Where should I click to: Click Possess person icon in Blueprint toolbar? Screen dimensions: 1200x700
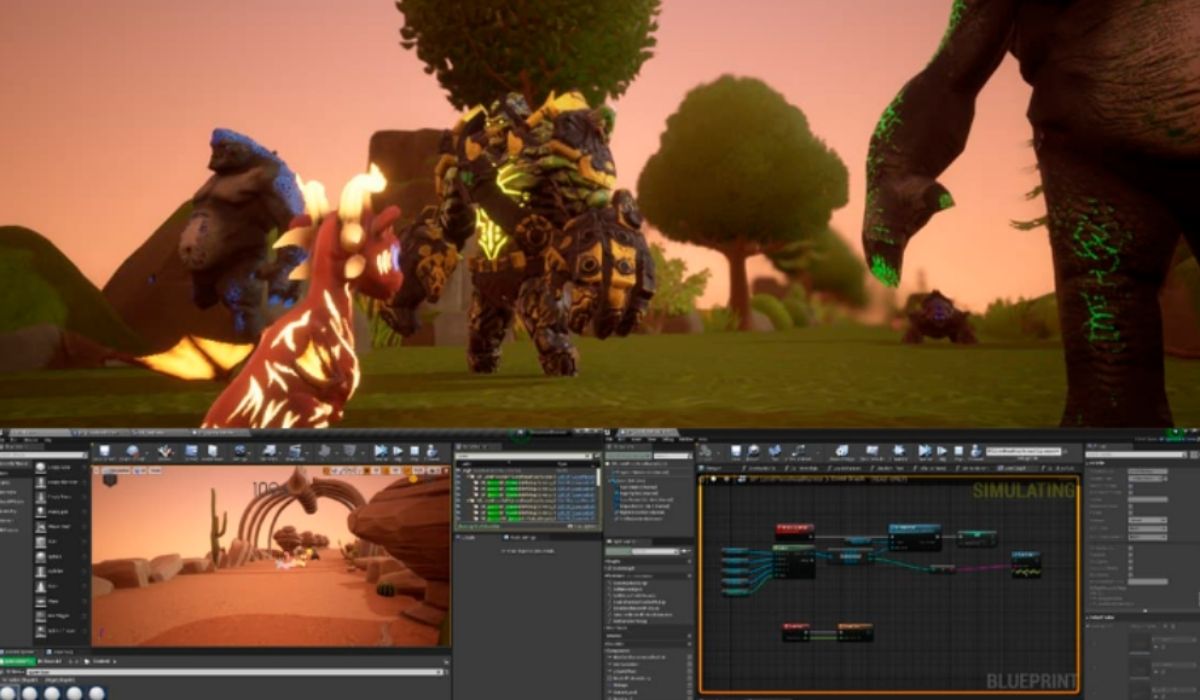(976, 451)
